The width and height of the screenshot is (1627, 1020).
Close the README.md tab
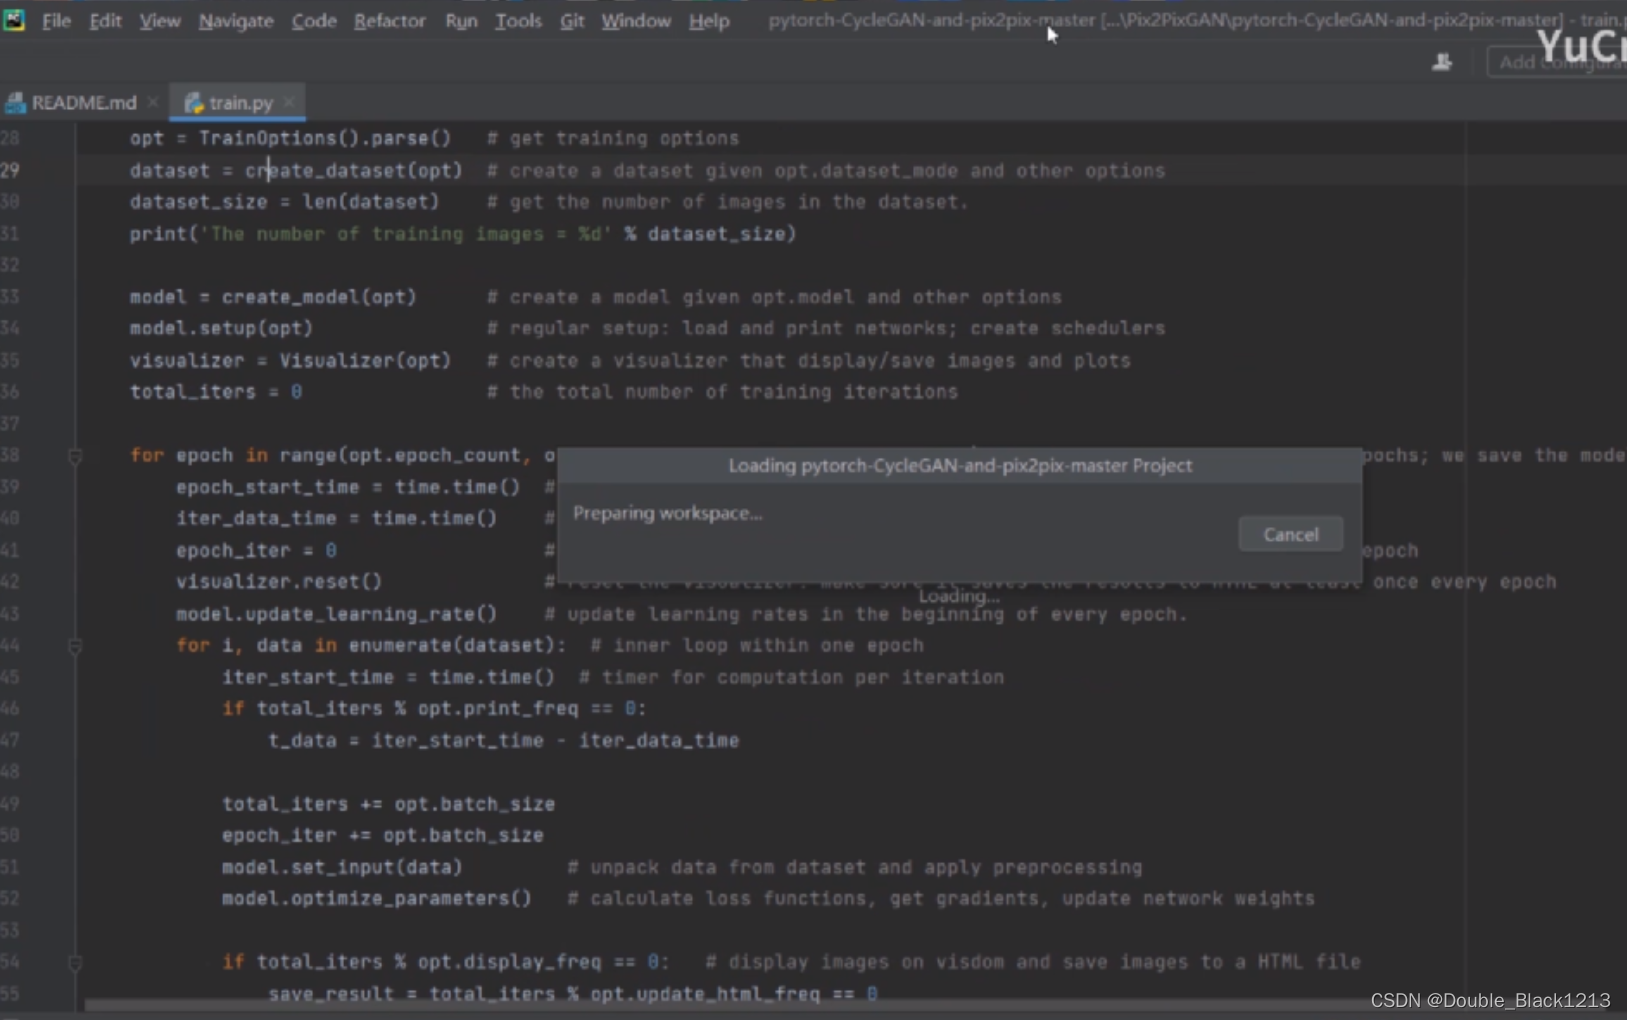point(153,102)
